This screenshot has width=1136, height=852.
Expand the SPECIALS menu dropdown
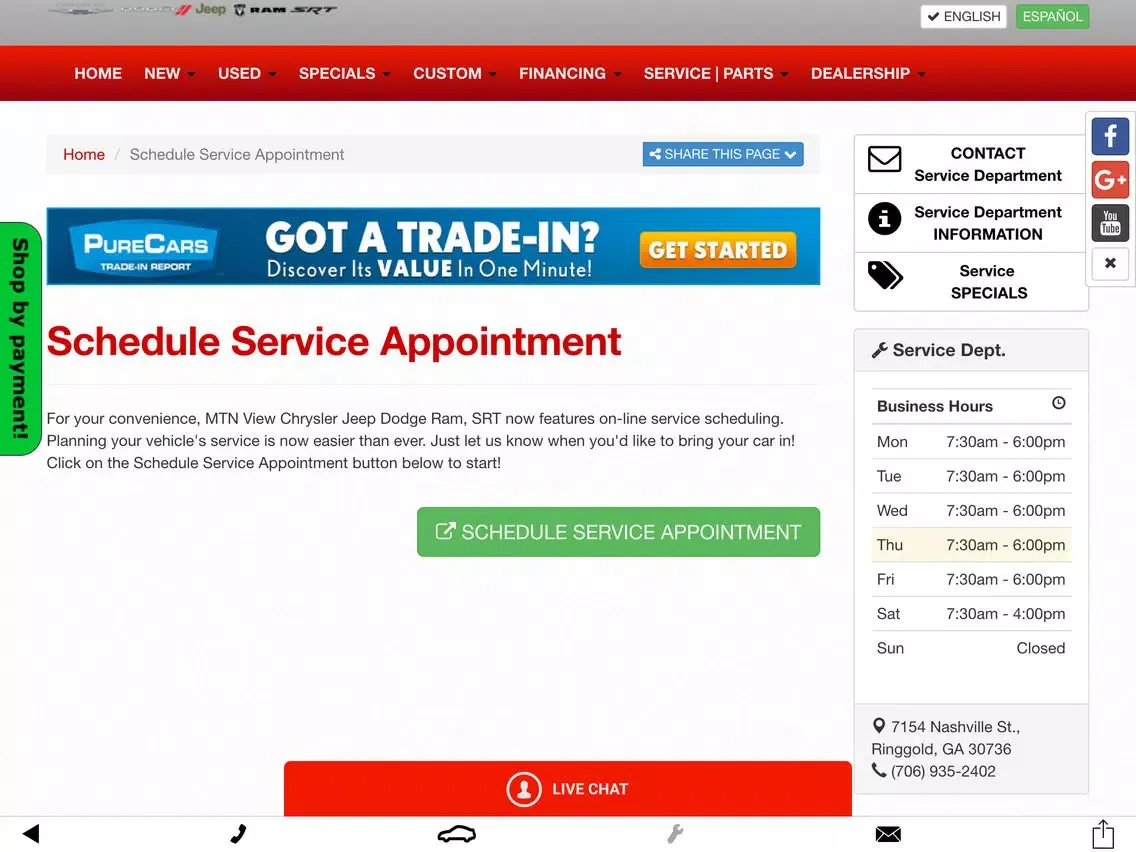tap(344, 73)
